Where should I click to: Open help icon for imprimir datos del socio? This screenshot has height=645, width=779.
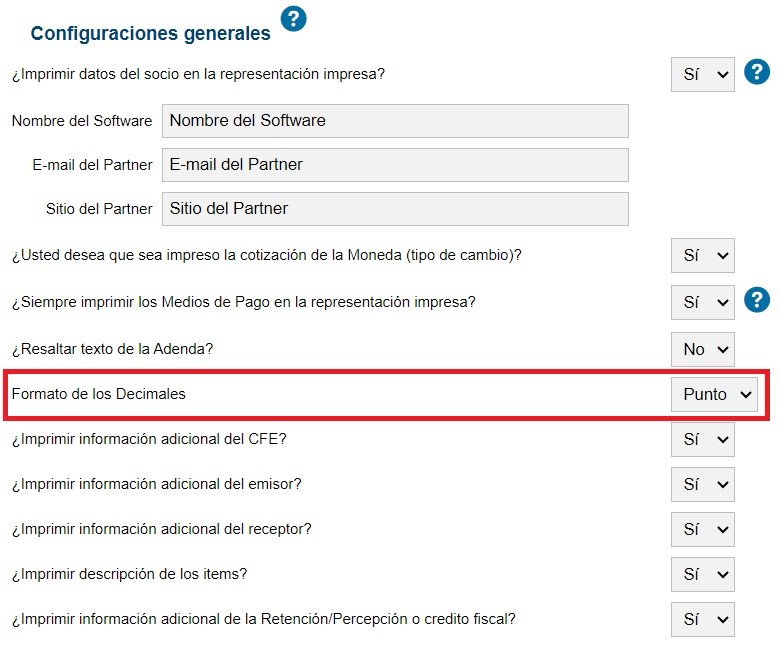pos(757,72)
